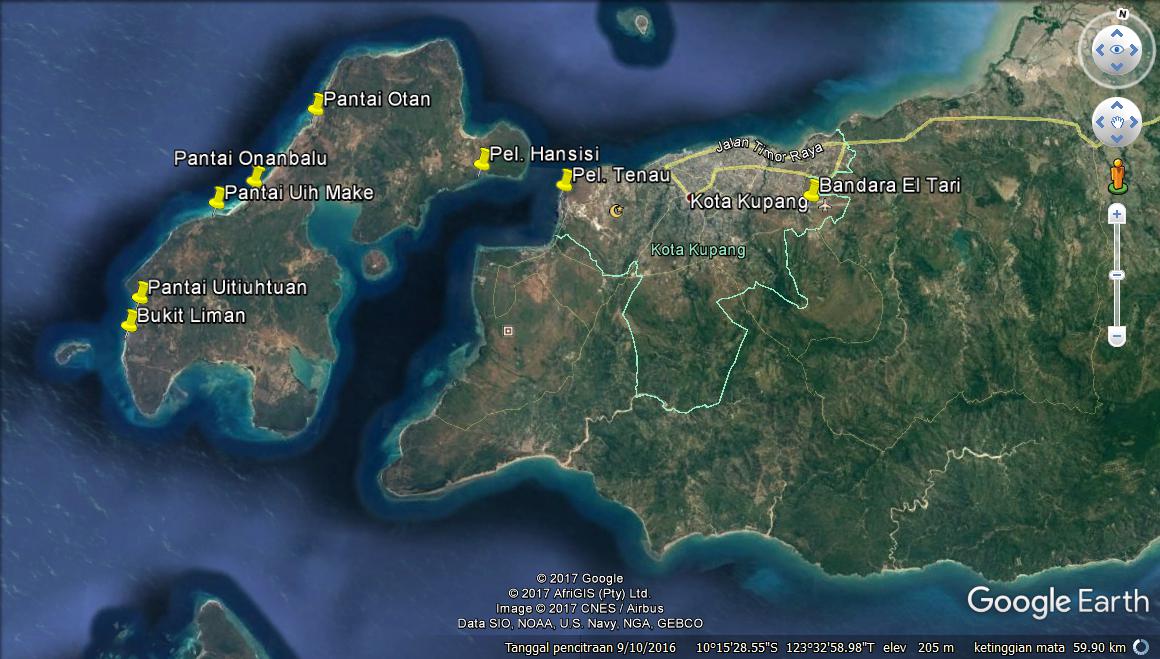Image resolution: width=1160 pixels, height=659 pixels.
Task: Click the zoom in plus icon
Action: 1117,216
